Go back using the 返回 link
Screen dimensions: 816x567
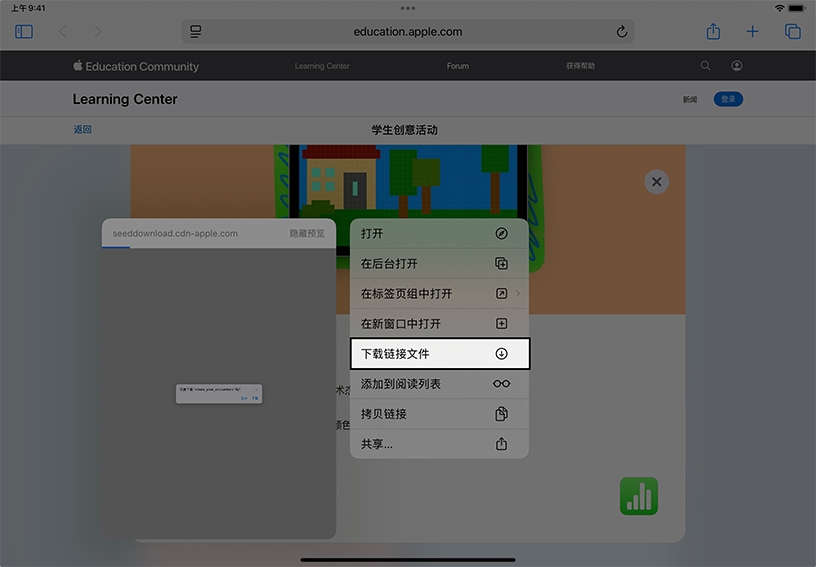(x=82, y=130)
